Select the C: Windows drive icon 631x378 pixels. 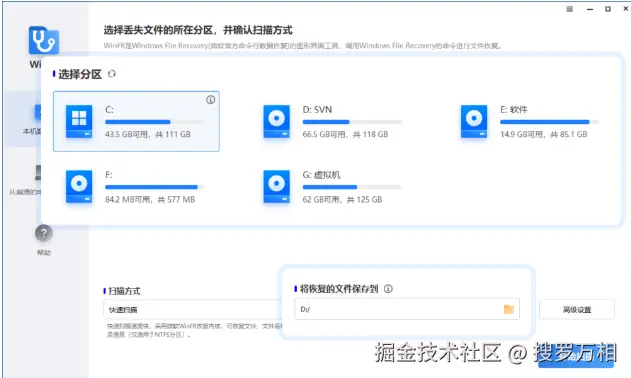click(x=79, y=121)
